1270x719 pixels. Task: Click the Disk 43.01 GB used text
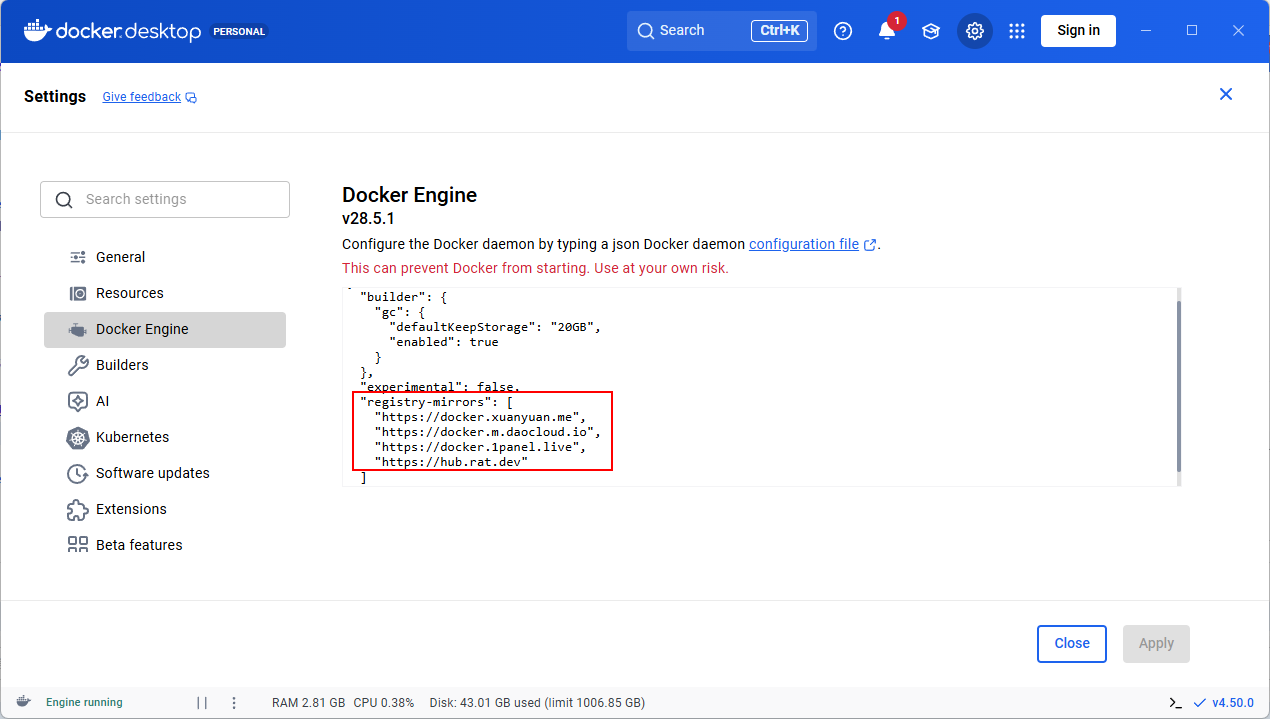(537, 703)
